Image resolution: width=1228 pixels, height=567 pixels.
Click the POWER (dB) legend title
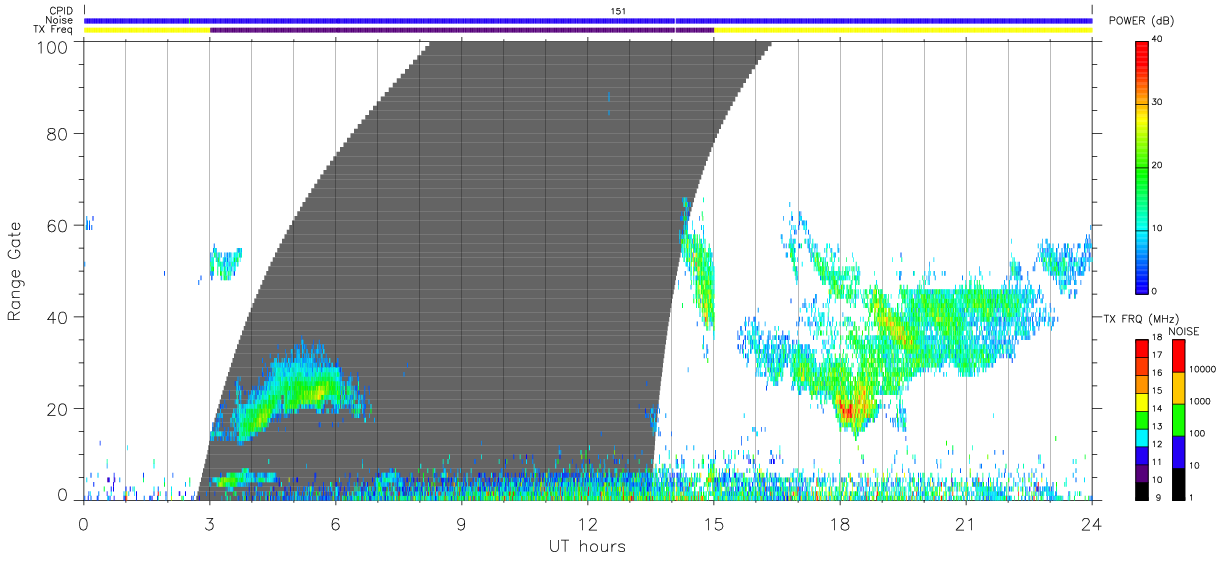point(1140,21)
